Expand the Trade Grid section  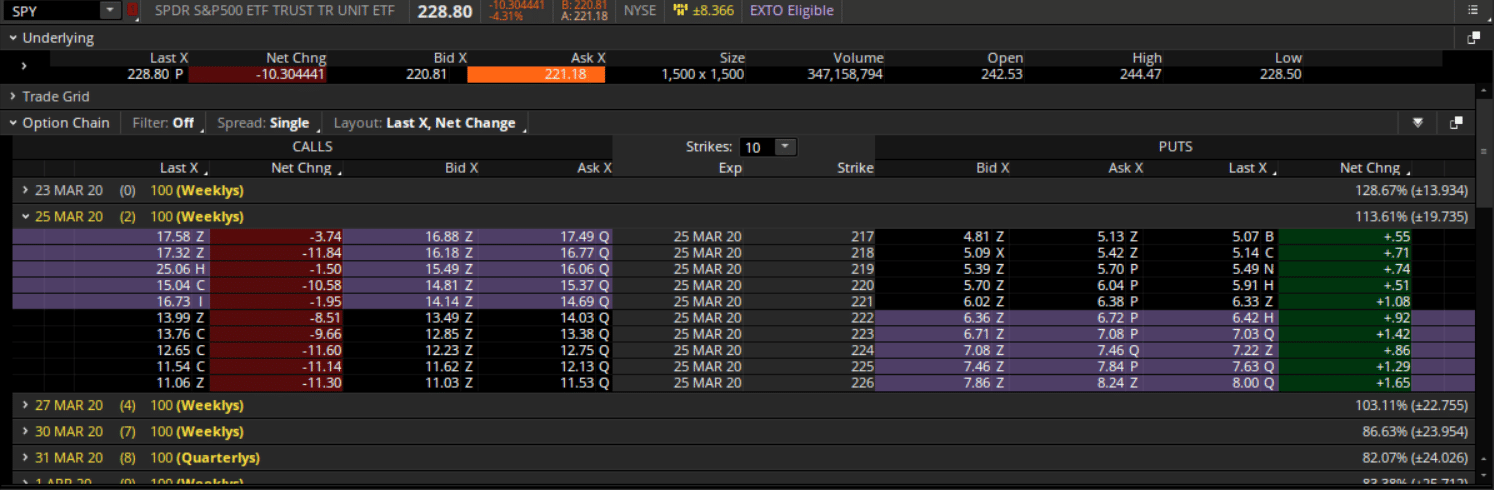tap(14, 97)
